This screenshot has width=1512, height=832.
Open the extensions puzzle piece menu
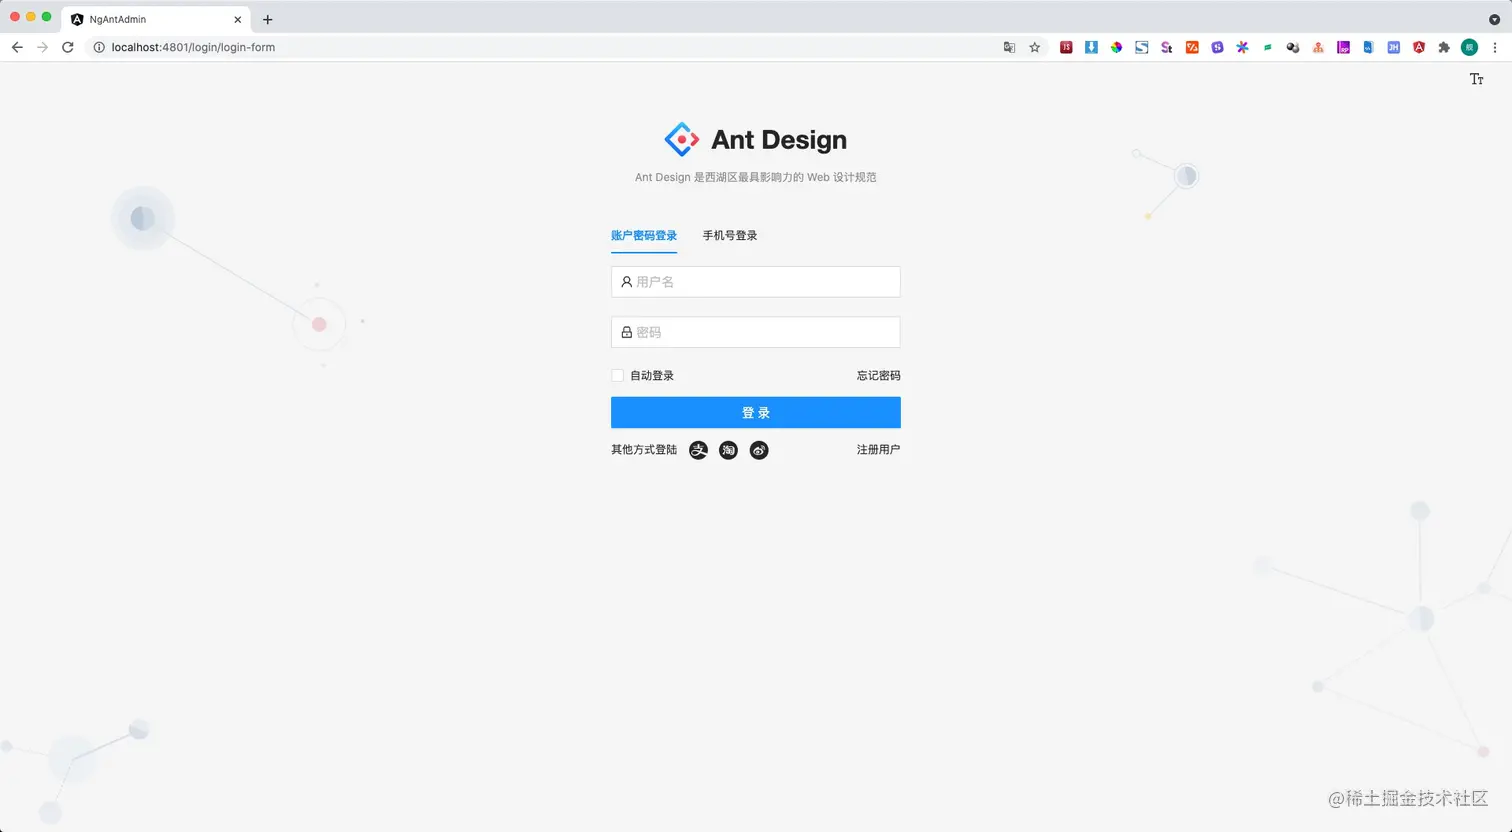pos(1444,47)
